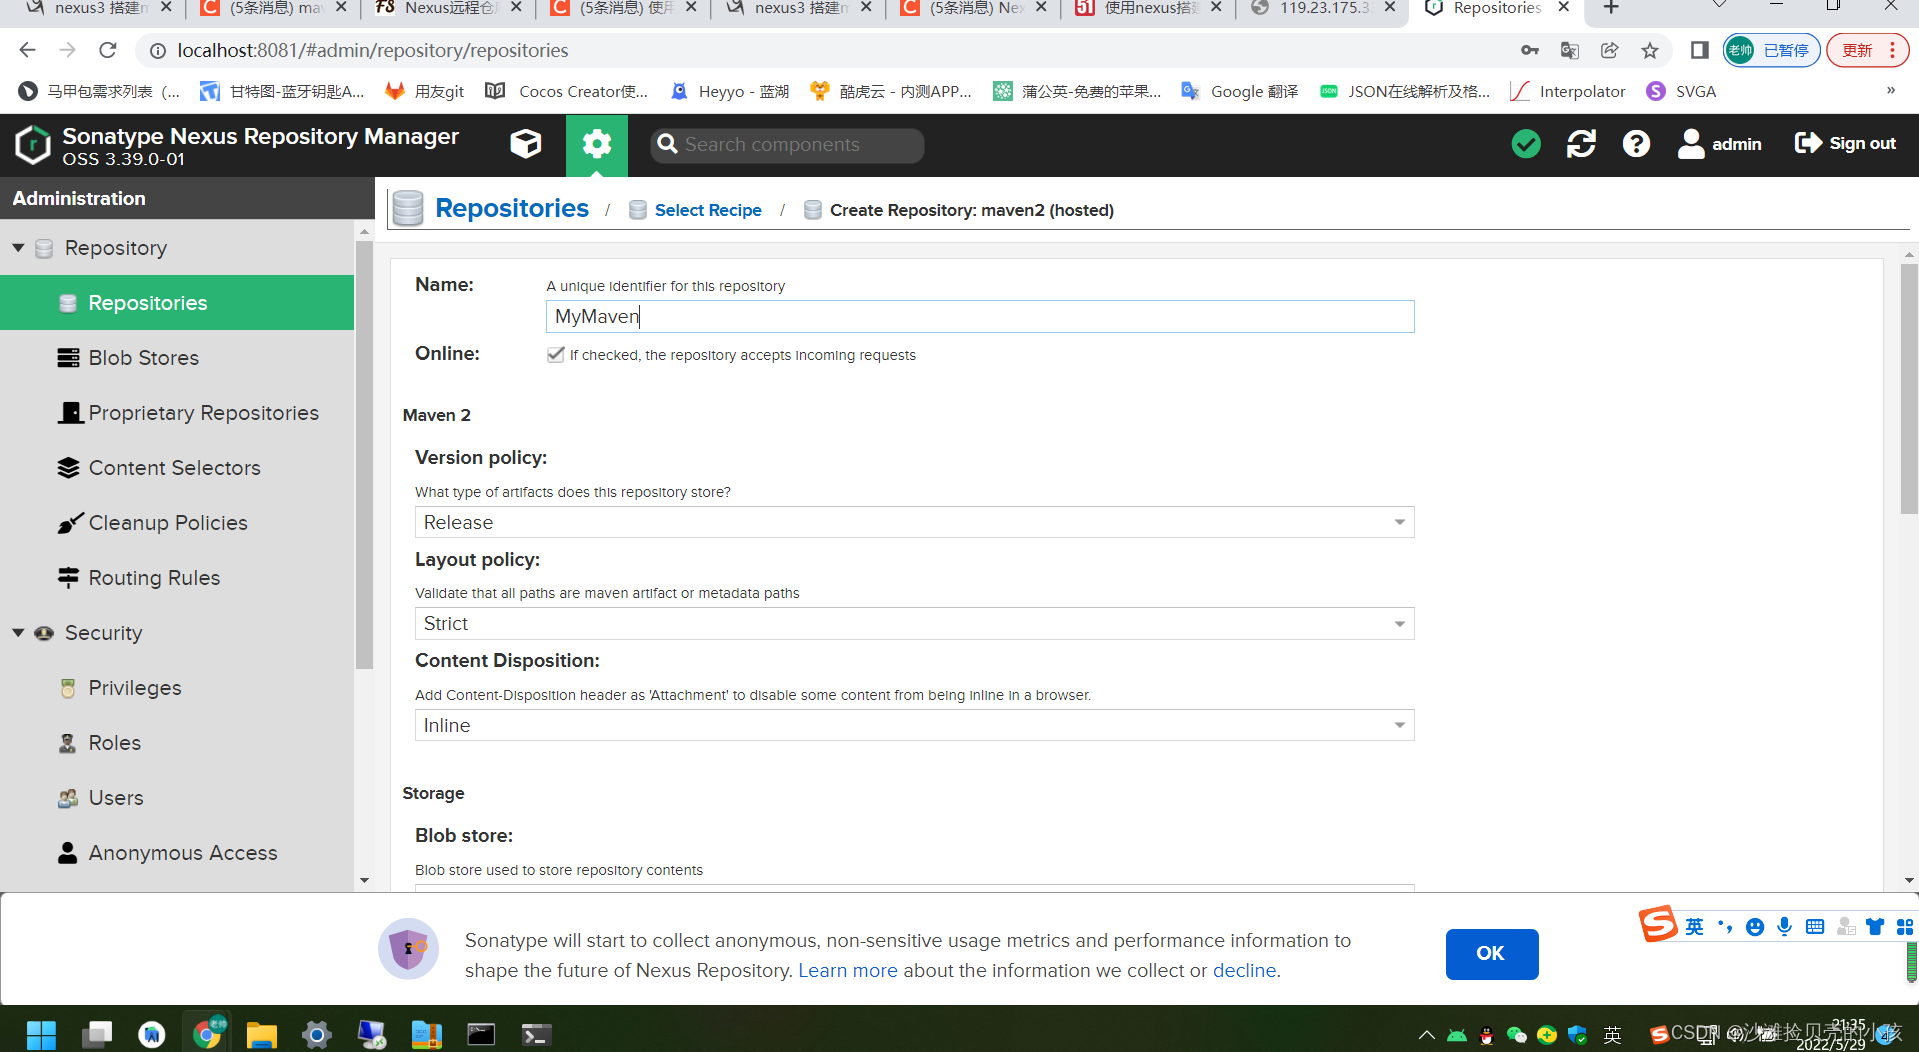Collapse the Security tree section

click(x=18, y=633)
